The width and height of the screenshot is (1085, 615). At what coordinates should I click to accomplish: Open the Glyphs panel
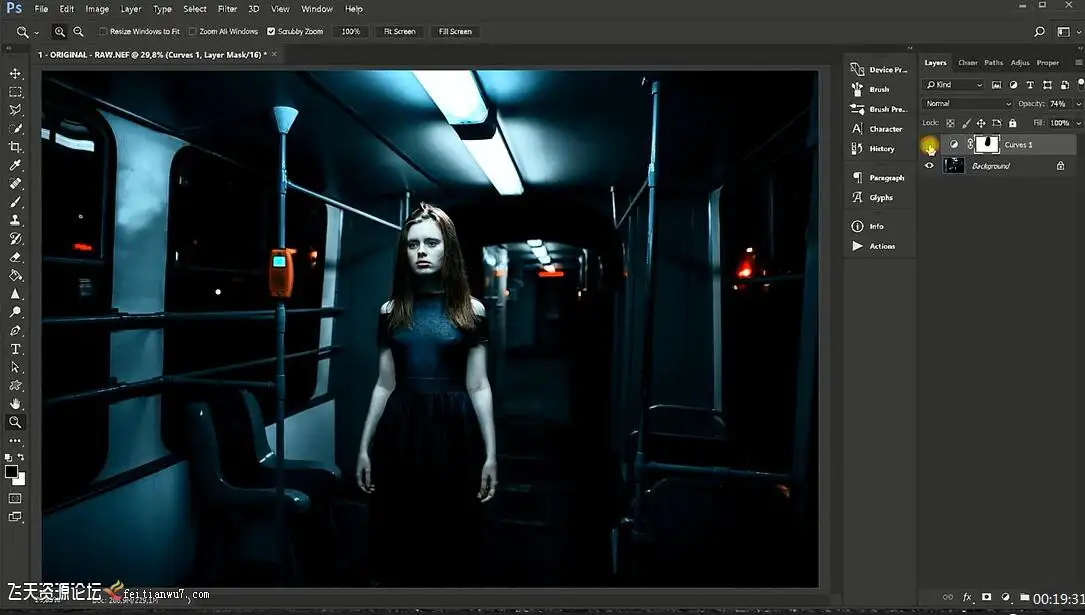tap(880, 198)
